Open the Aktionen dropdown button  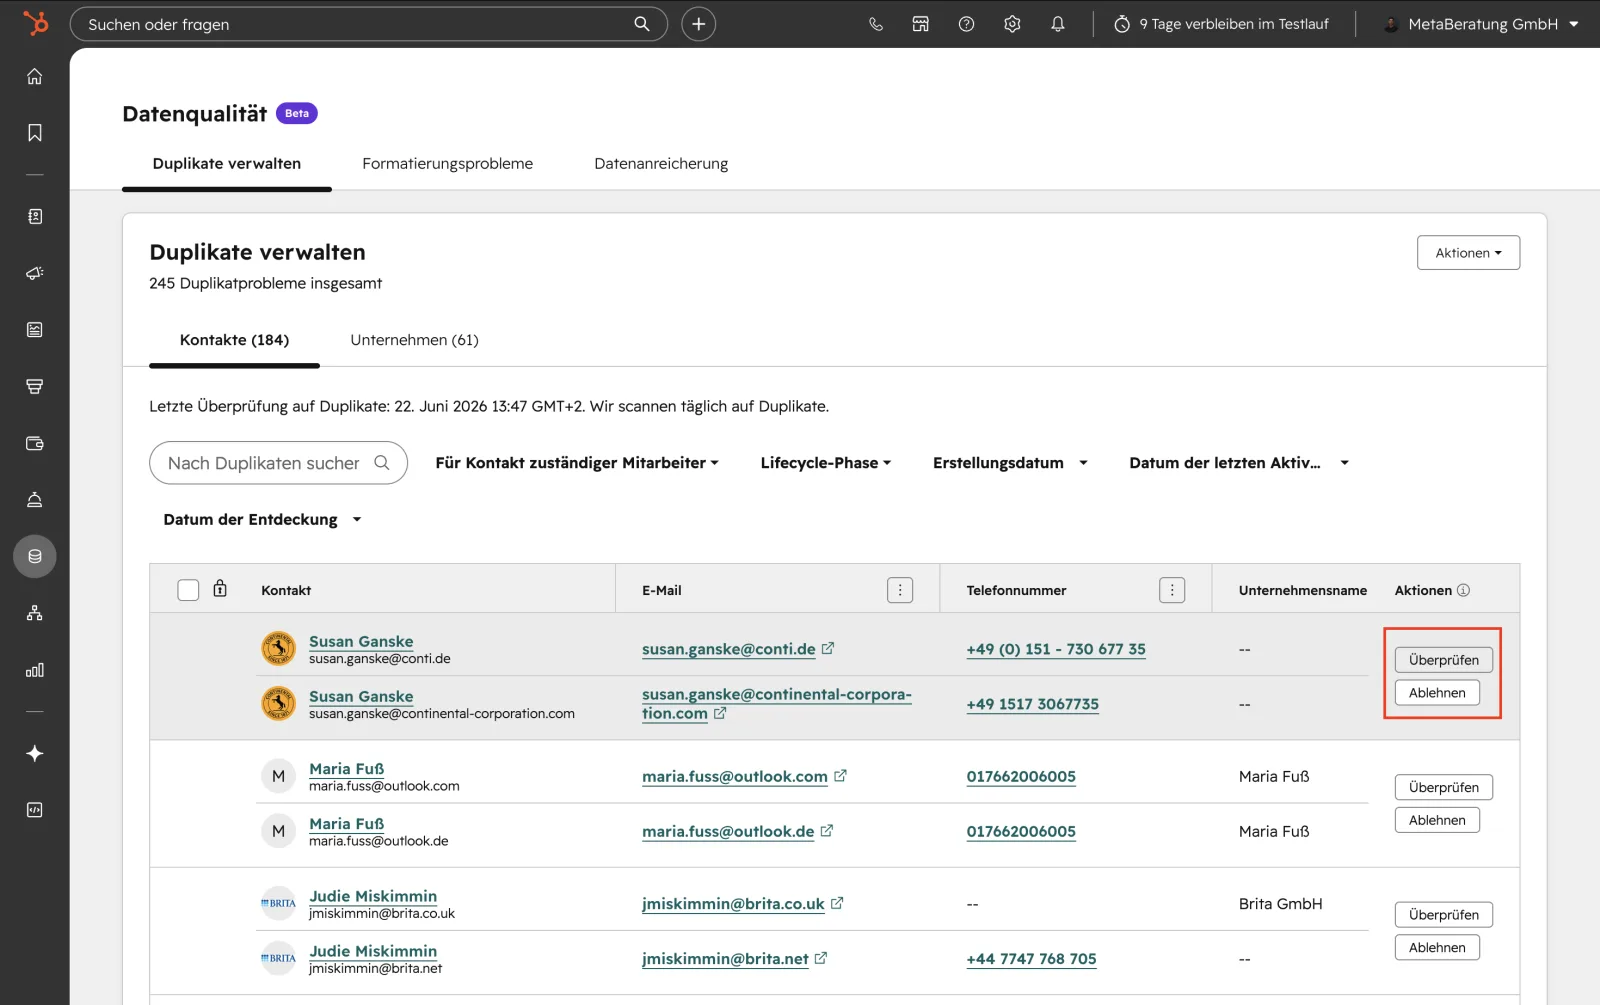(1468, 253)
